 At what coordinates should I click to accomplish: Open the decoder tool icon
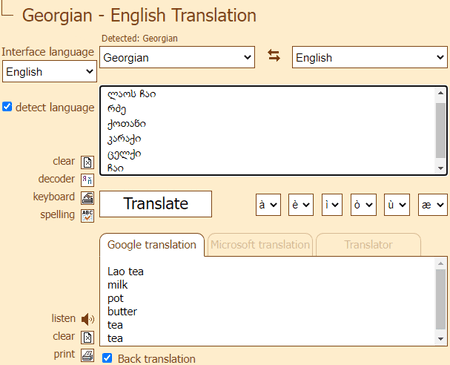(x=87, y=180)
